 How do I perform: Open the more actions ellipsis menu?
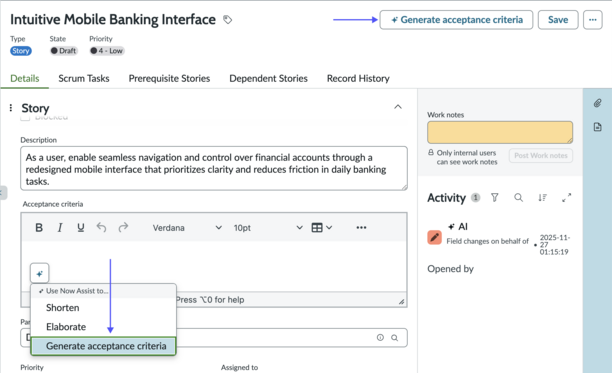coord(592,20)
